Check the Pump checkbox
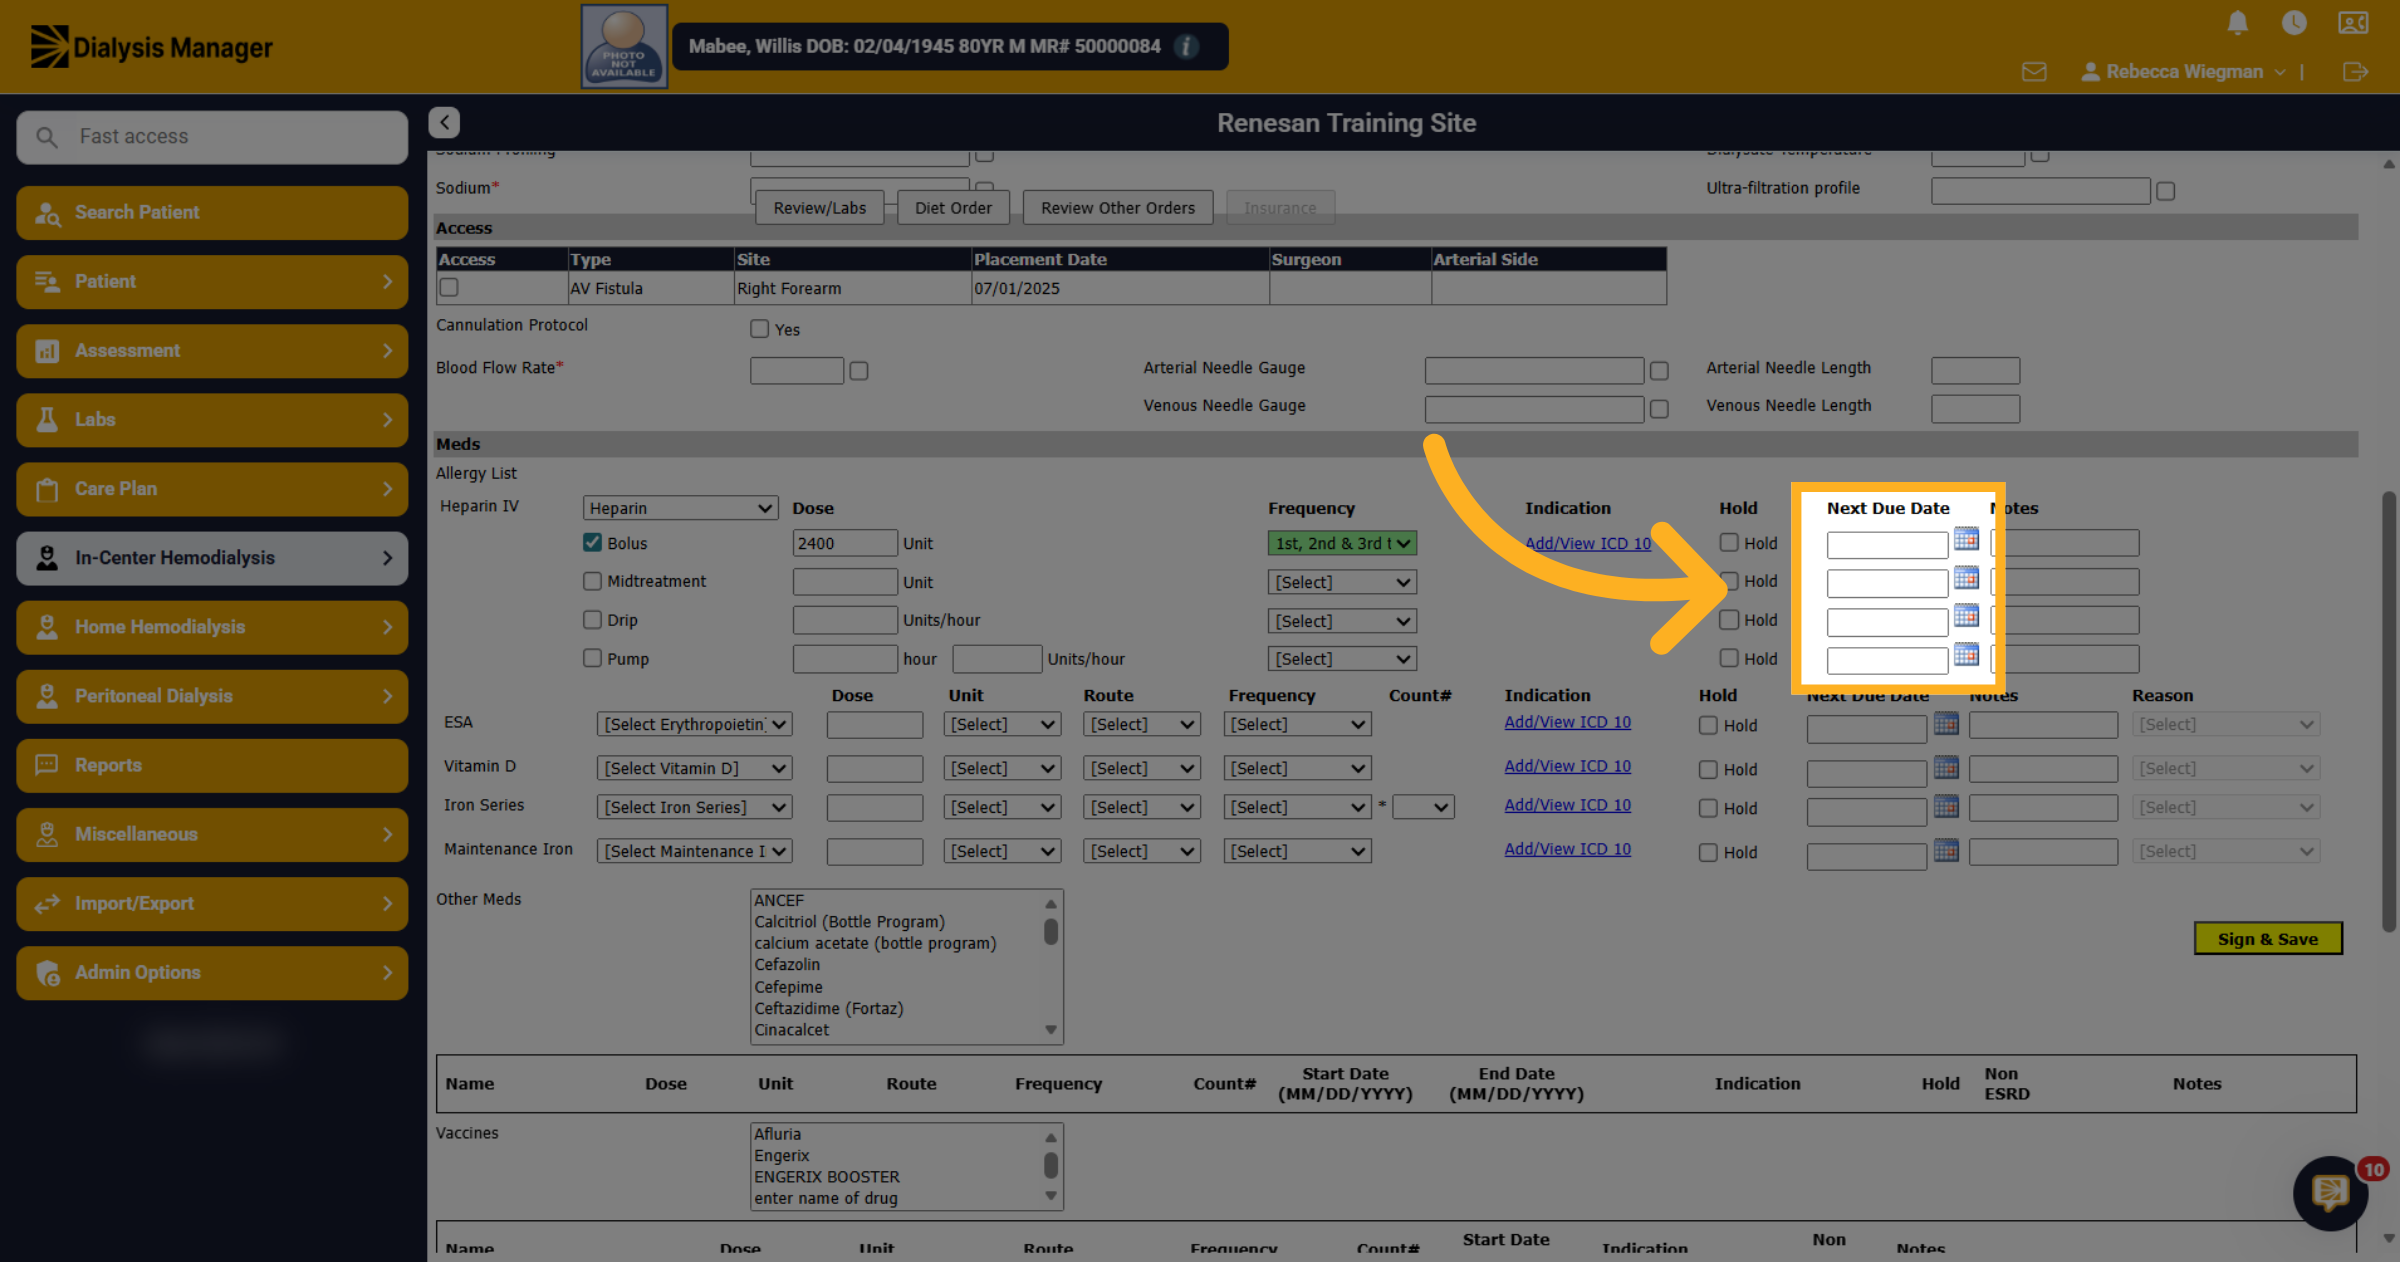 tap(592, 657)
